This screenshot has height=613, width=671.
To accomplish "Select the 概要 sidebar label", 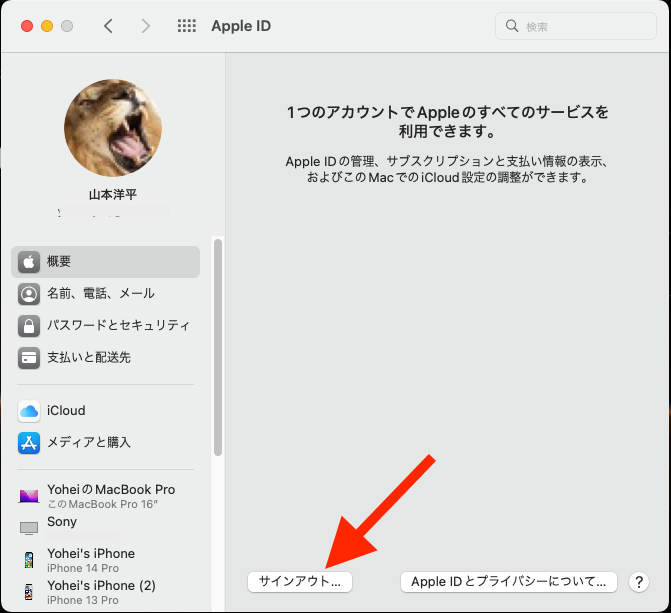I will coord(59,261).
